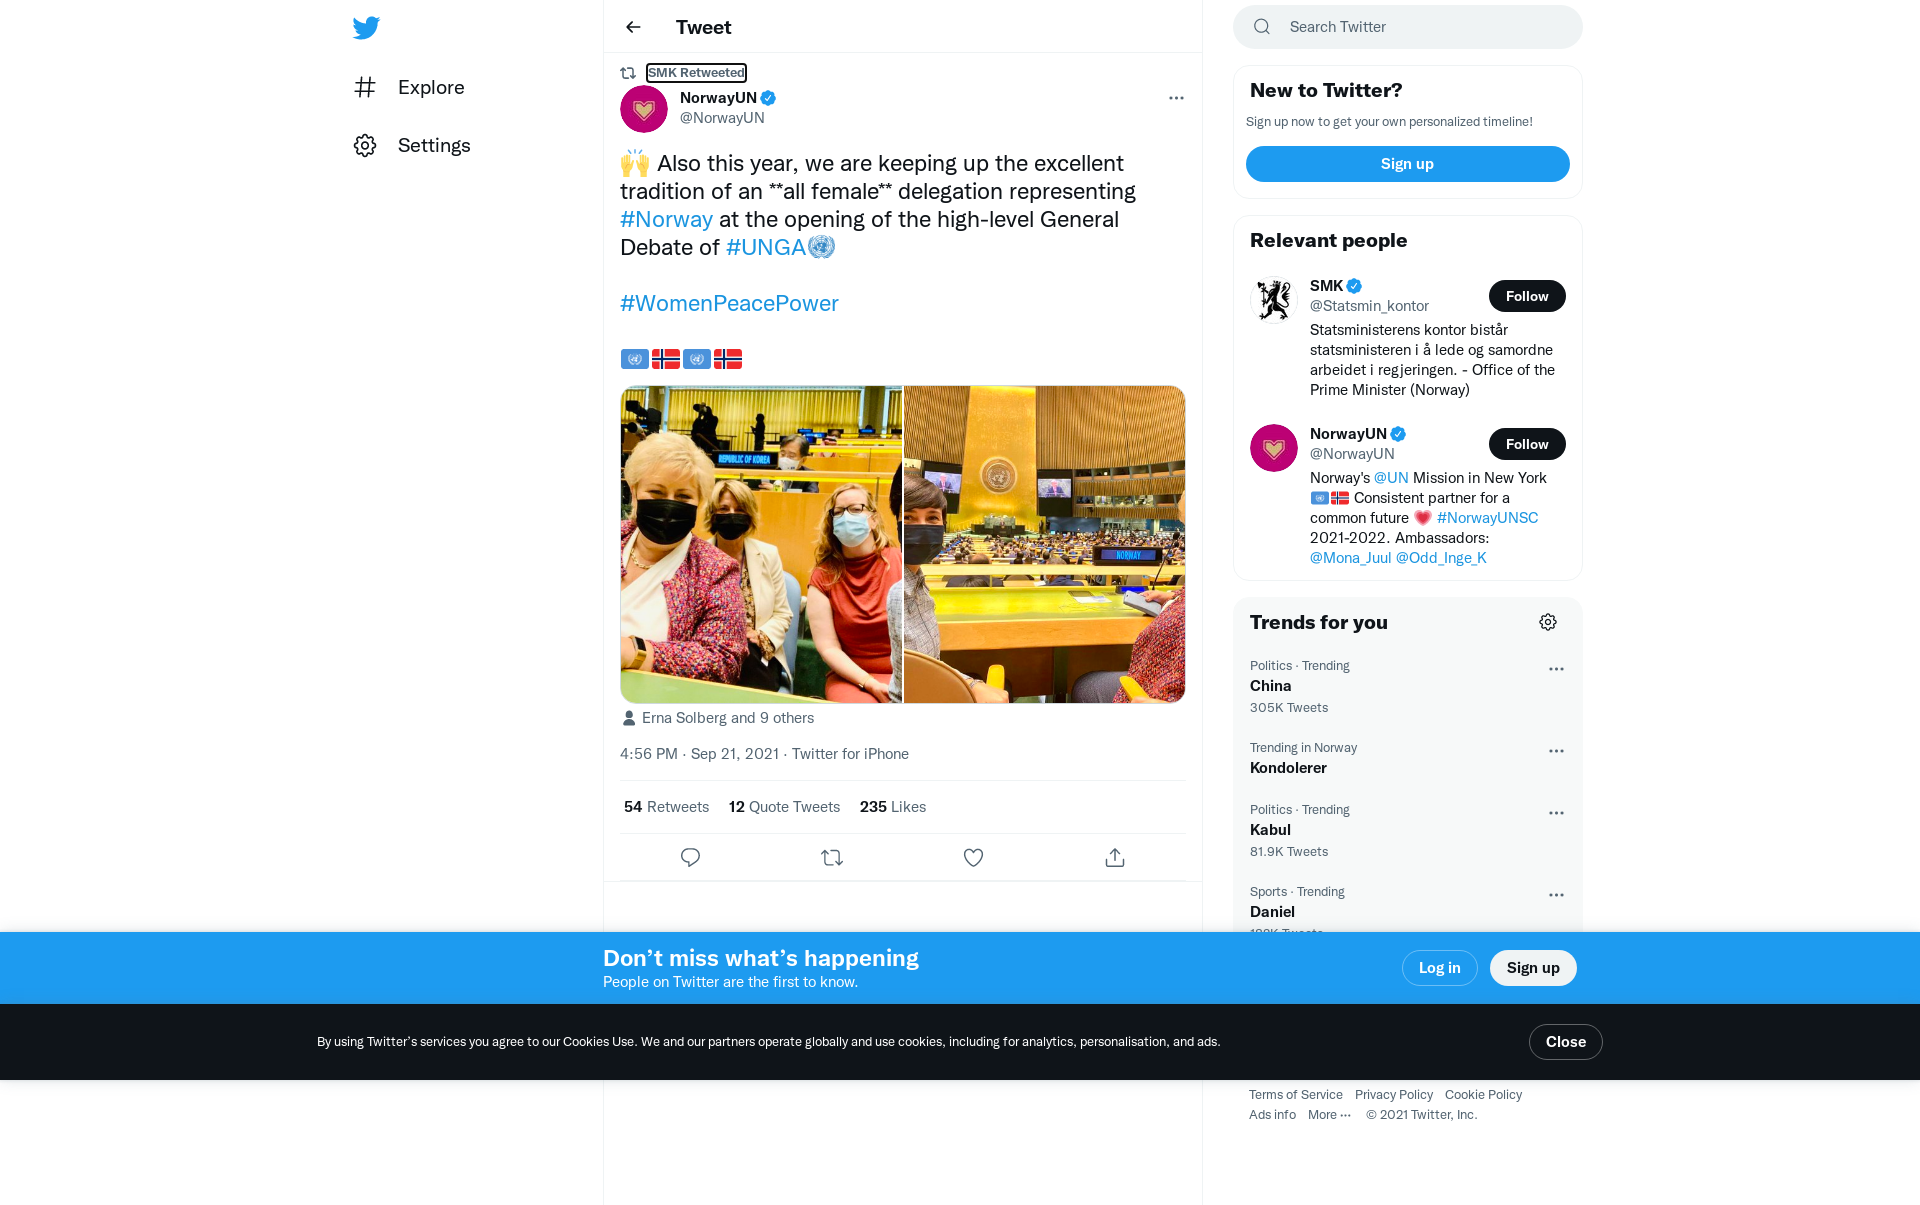Click the retweet icon below tweet
Viewport: 1920px width, 1205px height.
point(832,858)
